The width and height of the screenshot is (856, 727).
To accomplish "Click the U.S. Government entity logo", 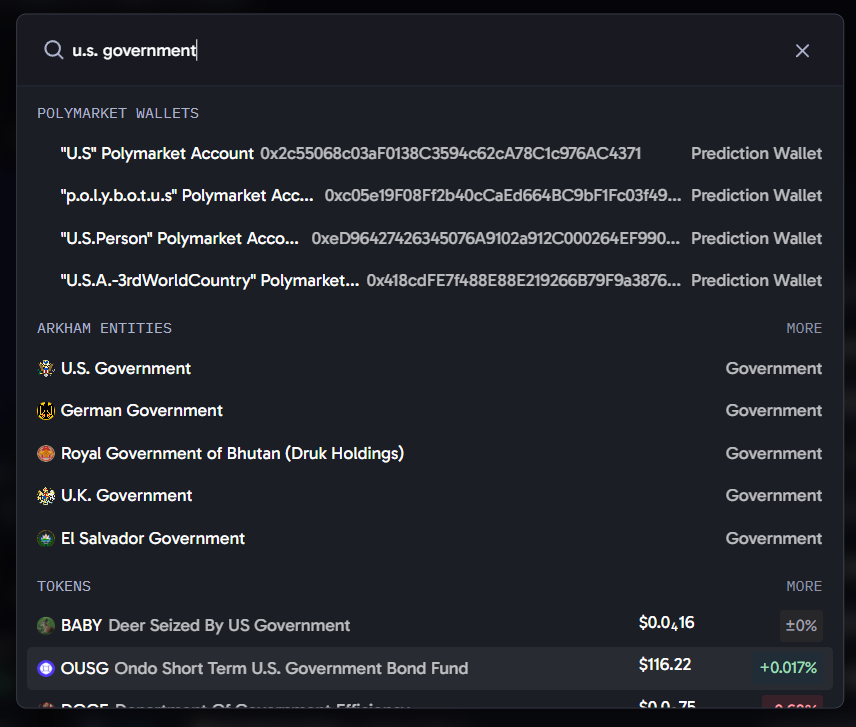I will tap(46, 368).
